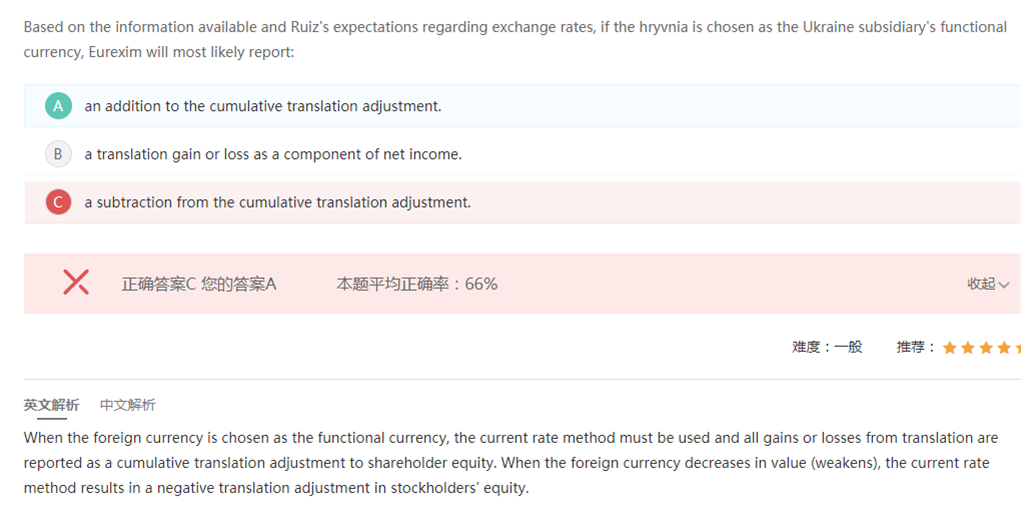The image size is (1021, 507).
Task: Switch to the 英文解析 tab
Action: point(51,405)
